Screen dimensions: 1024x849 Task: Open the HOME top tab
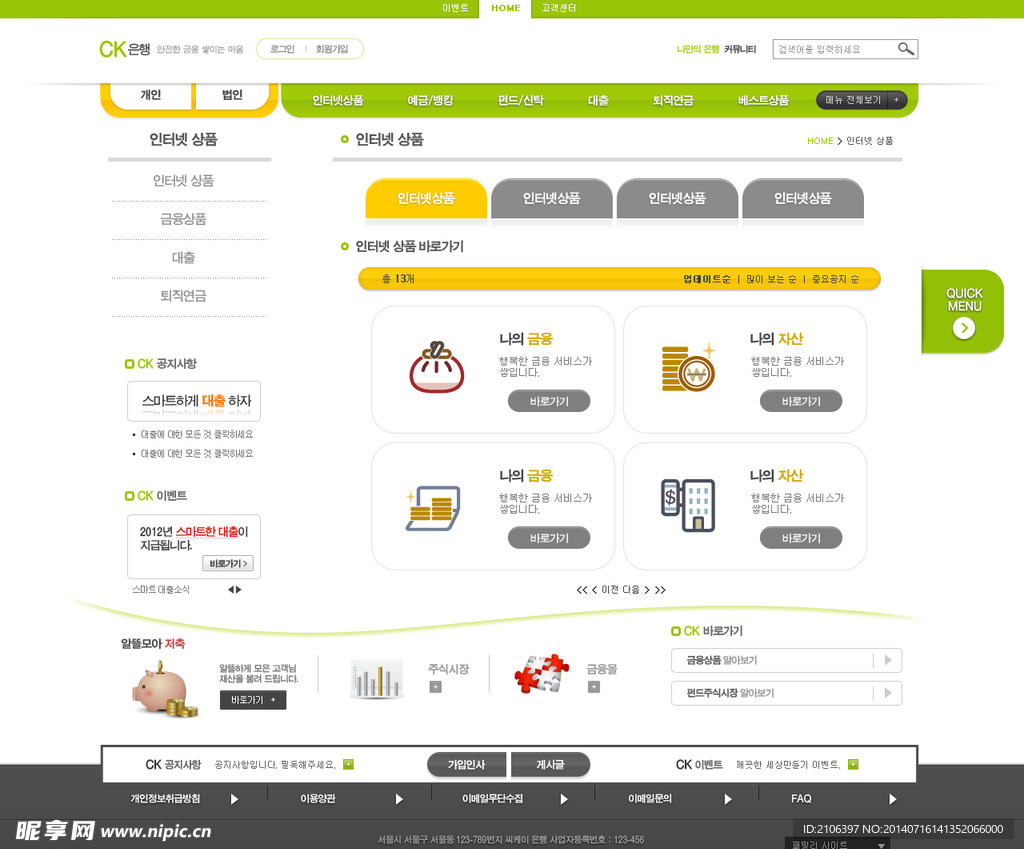505,8
